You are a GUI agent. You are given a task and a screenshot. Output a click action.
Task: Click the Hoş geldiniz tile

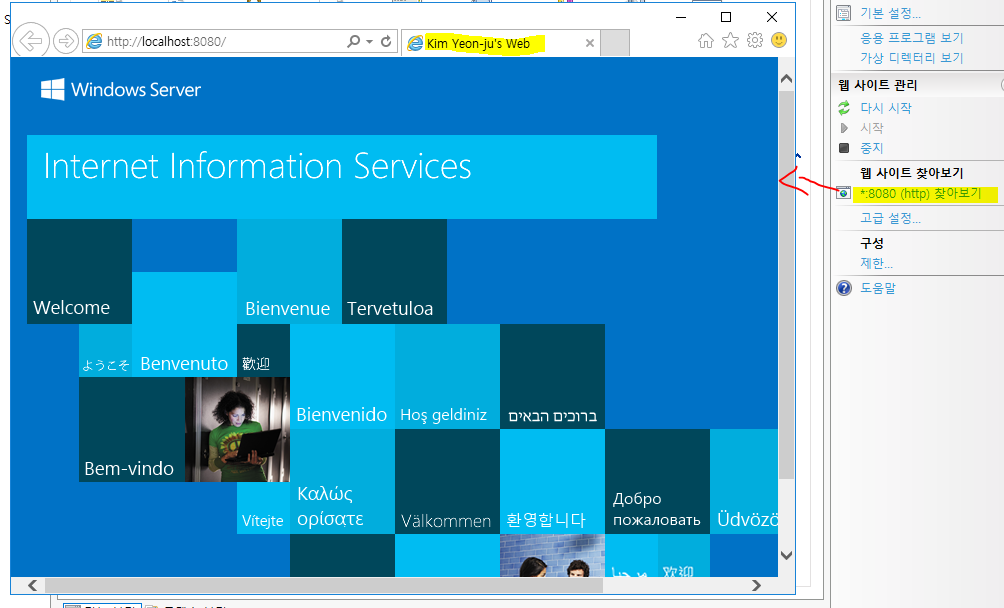[x=447, y=376]
